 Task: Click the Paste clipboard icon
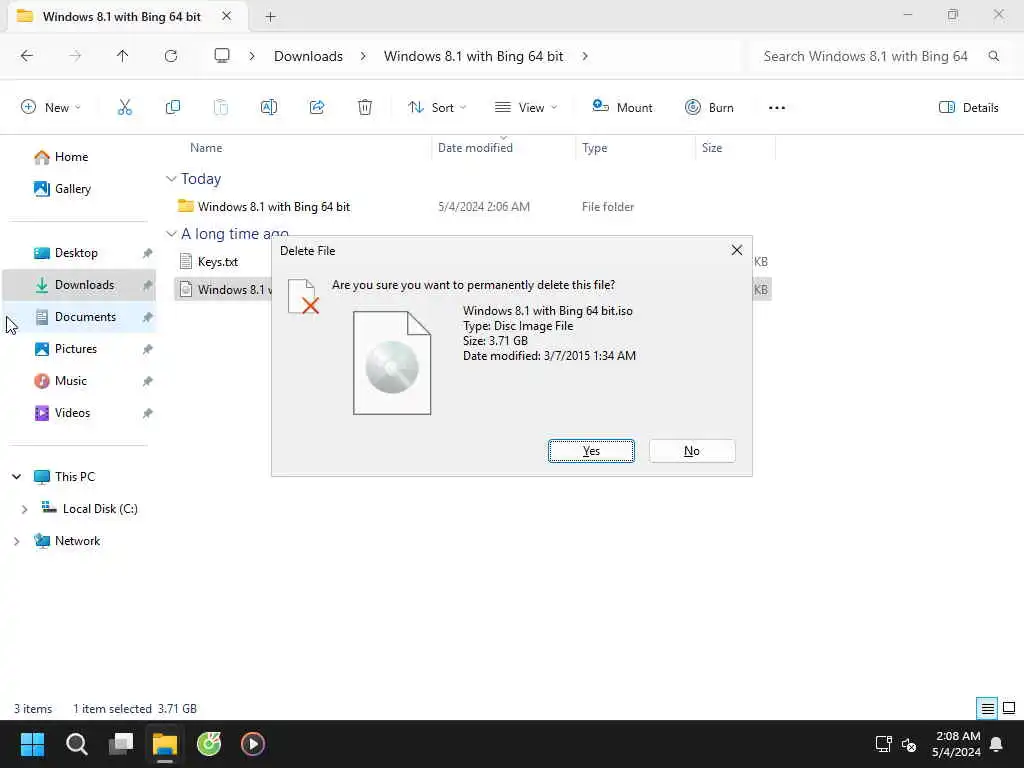(x=221, y=107)
